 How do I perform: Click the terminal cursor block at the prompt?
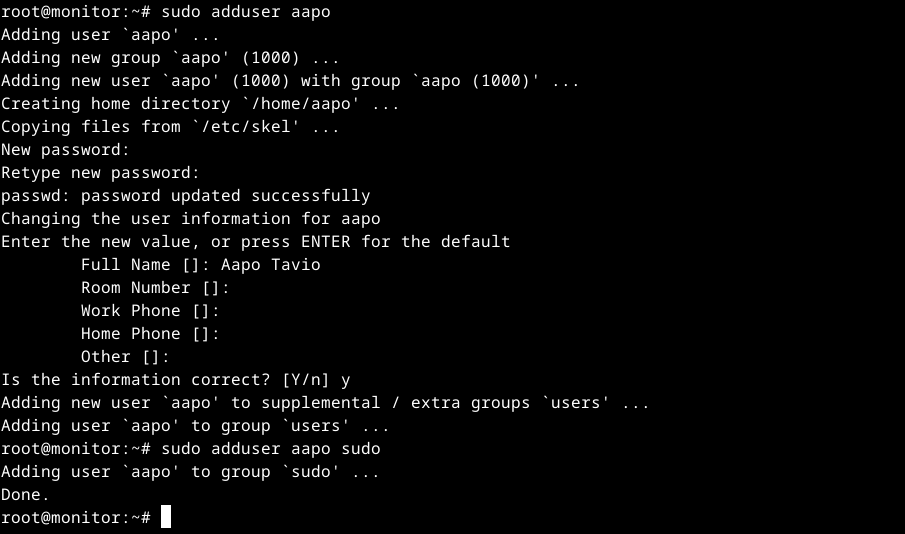(166, 517)
